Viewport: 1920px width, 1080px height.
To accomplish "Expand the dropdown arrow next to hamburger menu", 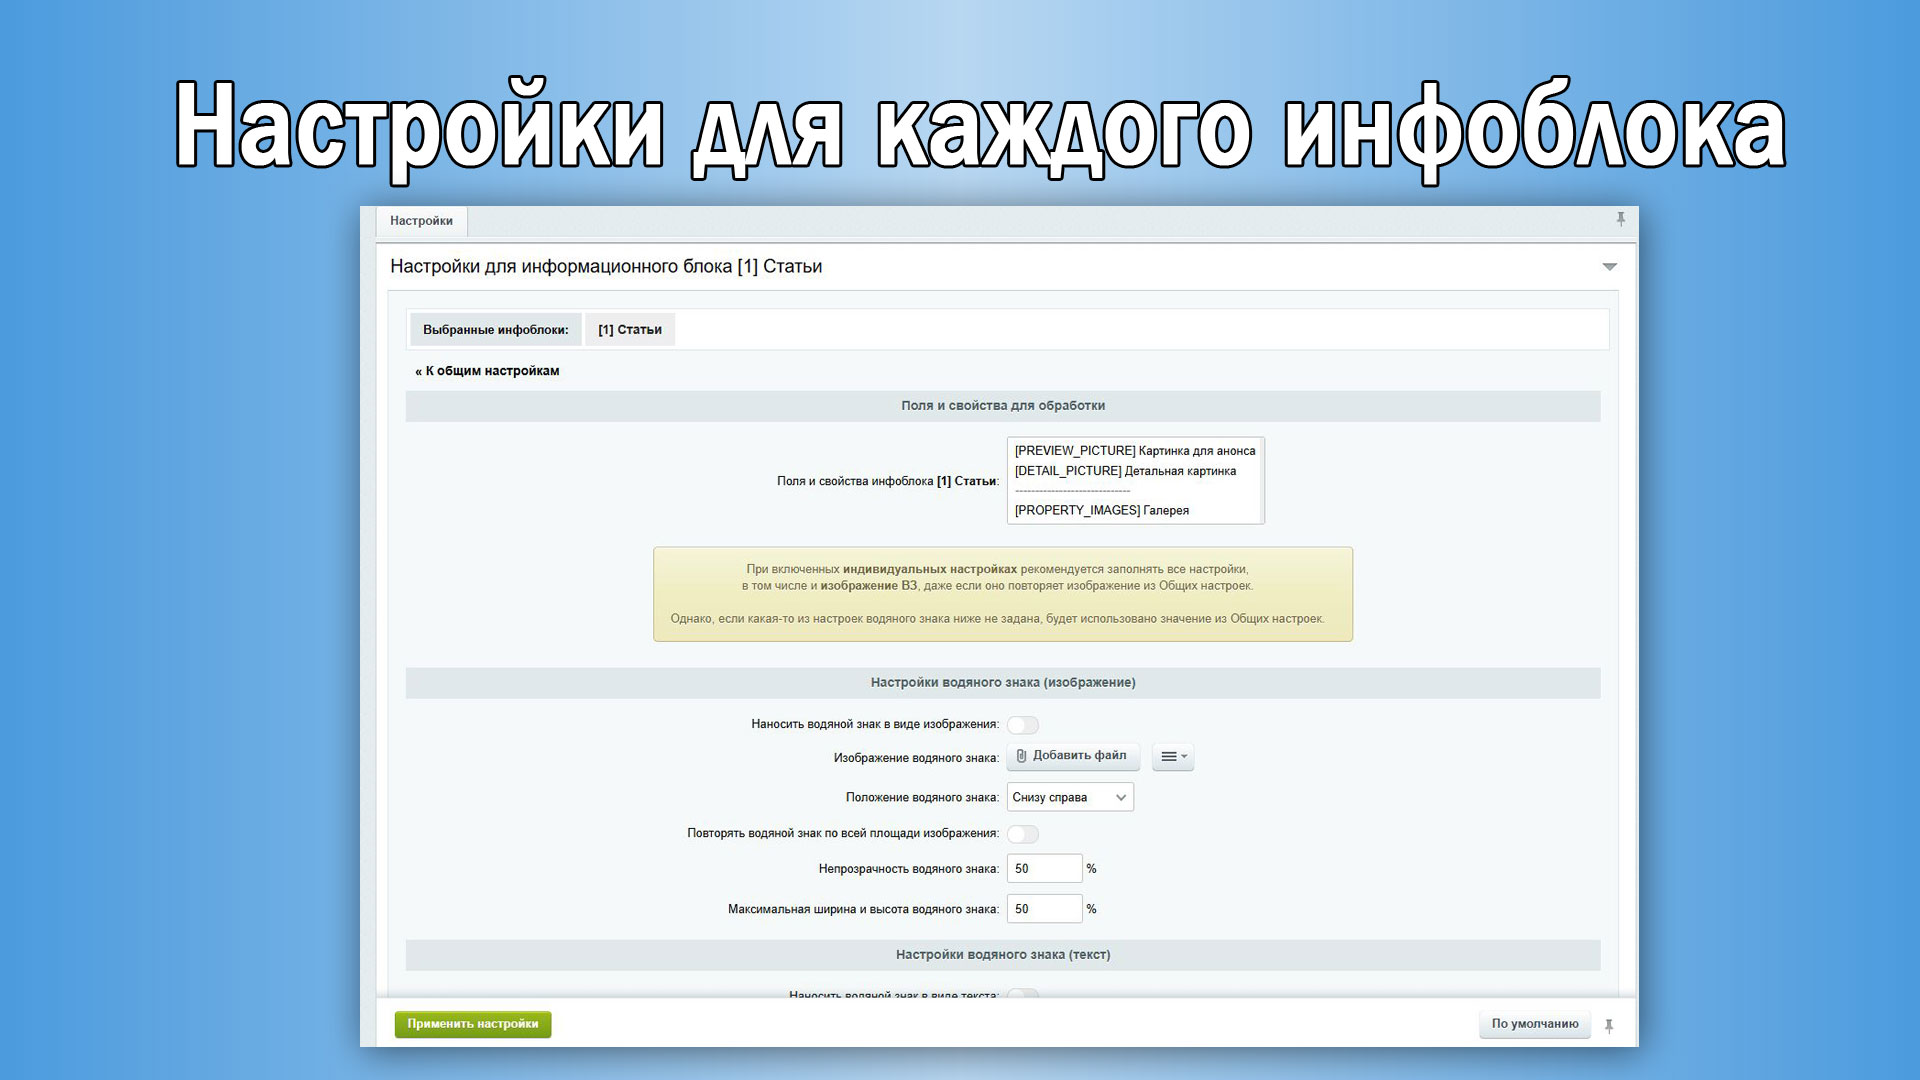I will pos(1185,757).
